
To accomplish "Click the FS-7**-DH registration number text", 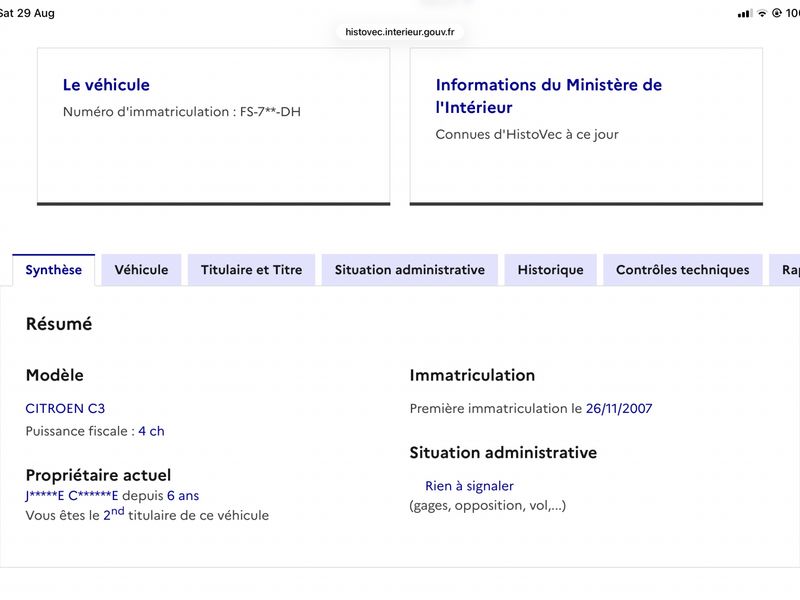I will point(270,112).
